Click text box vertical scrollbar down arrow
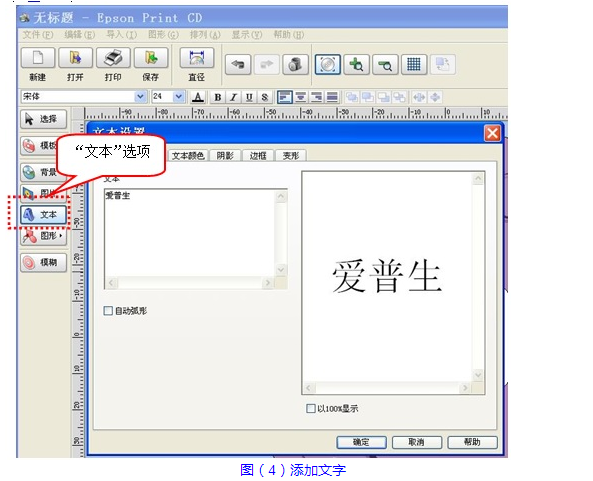The height and width of the screenshot is (481, 593). [281, 270]
